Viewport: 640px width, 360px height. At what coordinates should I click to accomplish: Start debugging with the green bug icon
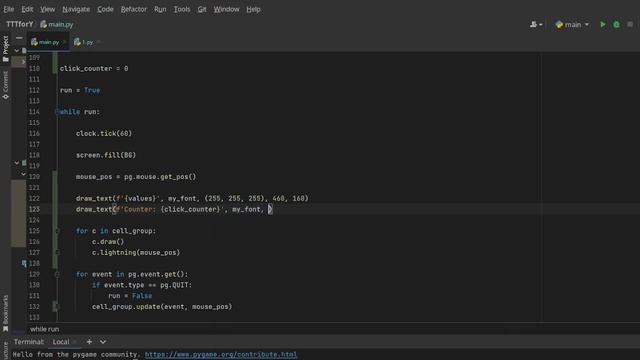click(616, 24)
